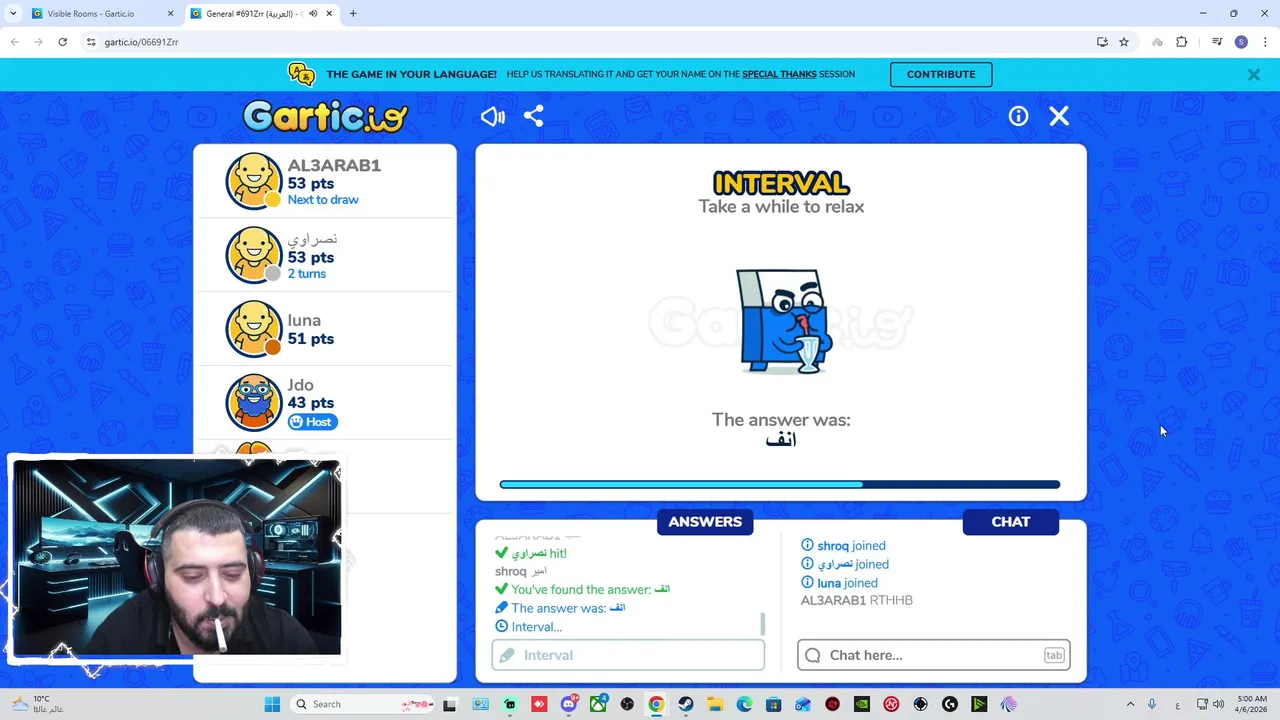The image size is (1280, 720).
Task: Focus the Interval answer input field
Action: (628, 655)
